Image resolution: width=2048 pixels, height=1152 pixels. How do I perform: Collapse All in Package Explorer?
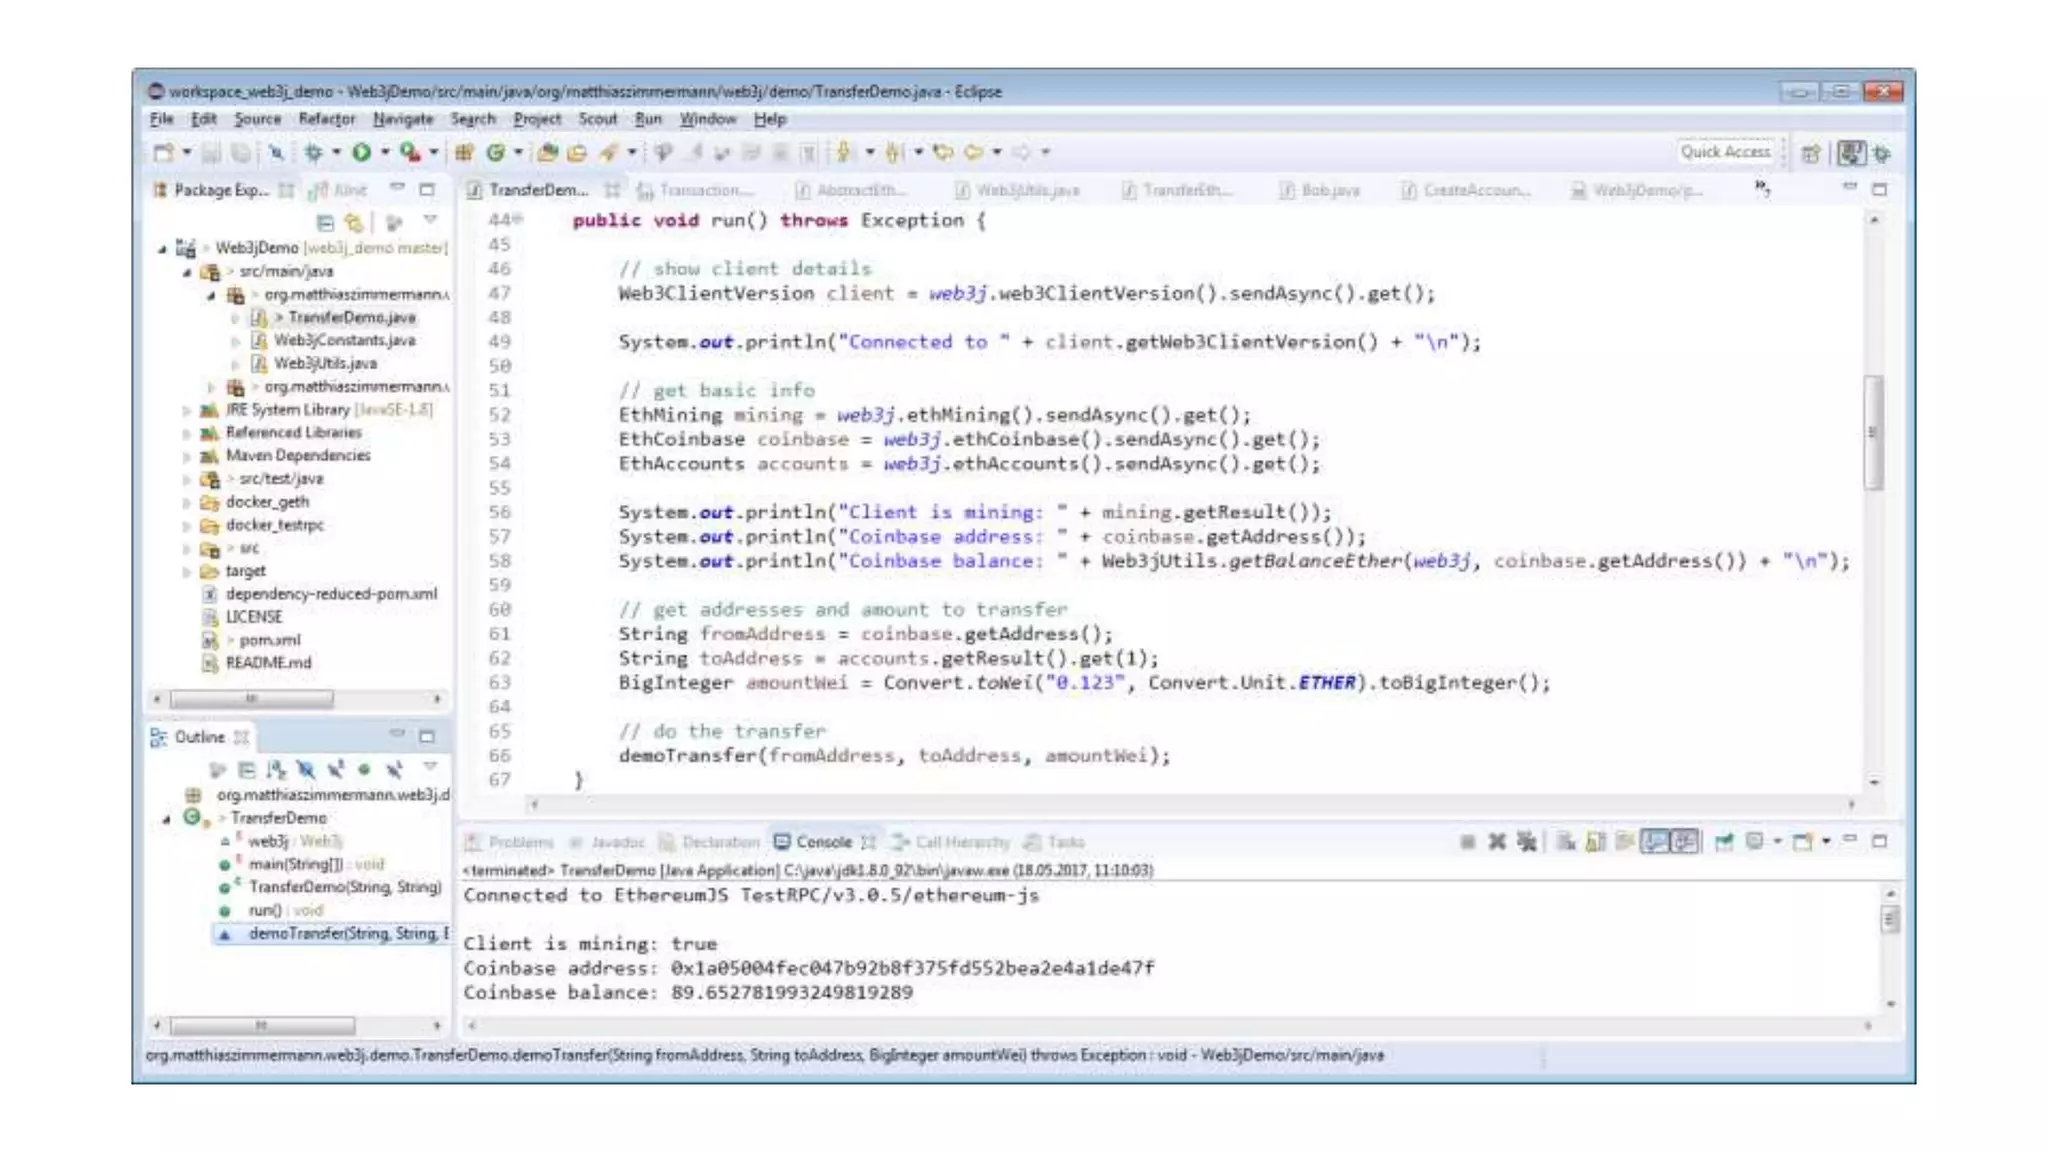(x=325, y=222)
